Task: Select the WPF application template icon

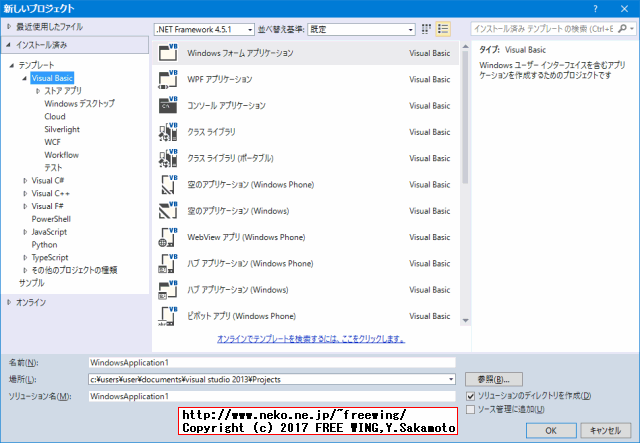Action: [168, 79]
